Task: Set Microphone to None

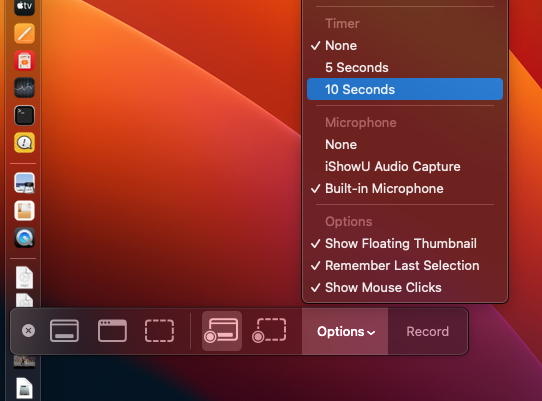Action: [x=405, y=144]
